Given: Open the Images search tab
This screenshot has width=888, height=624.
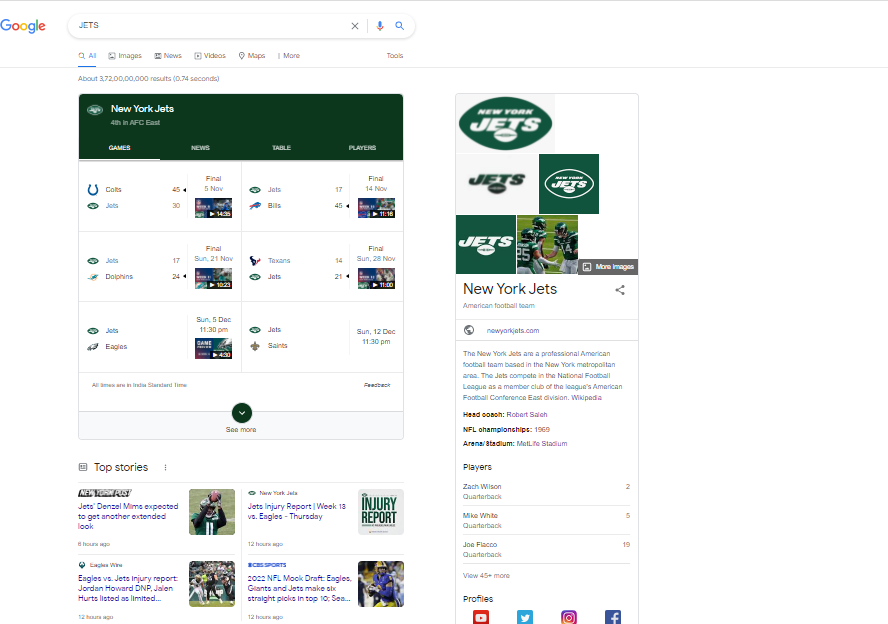Looking at the screenshot, I should [x=125, y=56].
